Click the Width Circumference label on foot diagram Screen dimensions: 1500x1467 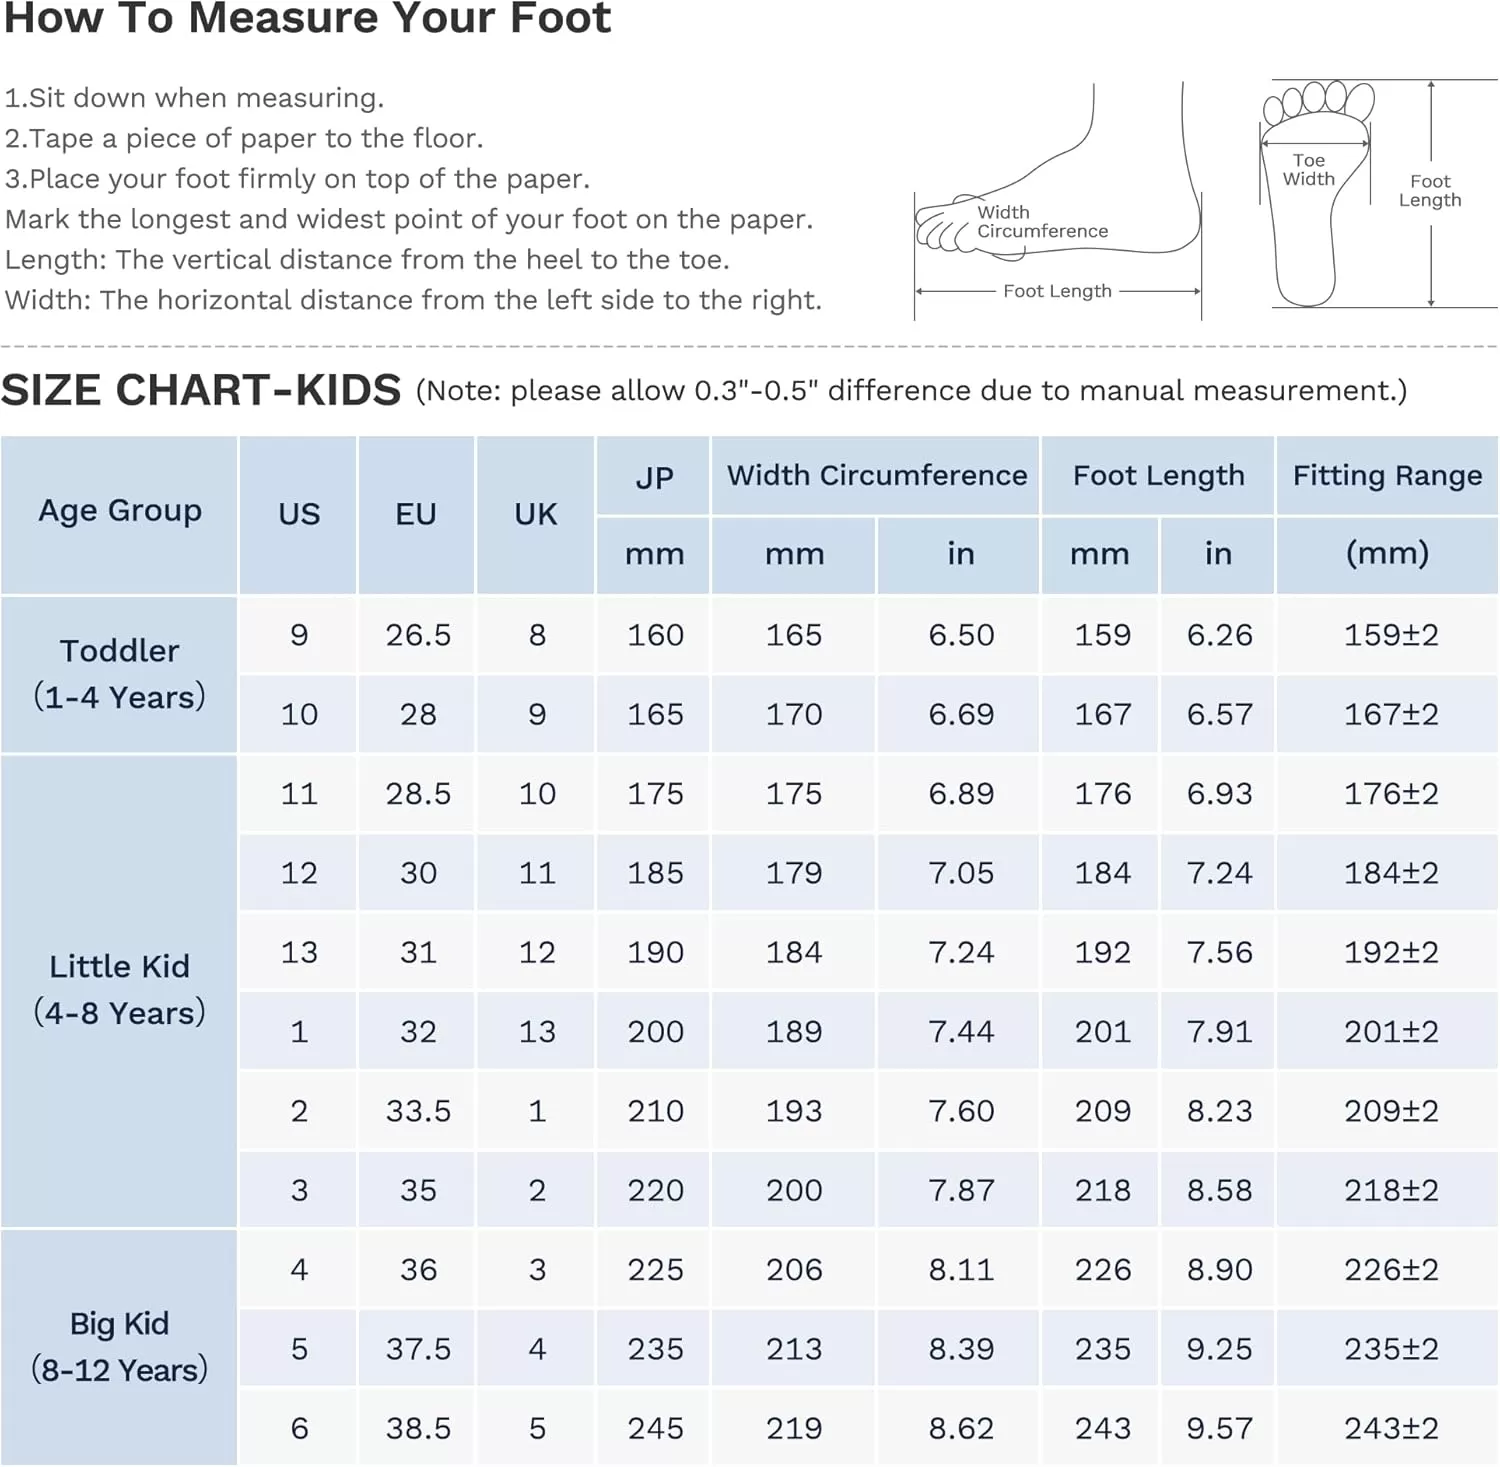1042,222
